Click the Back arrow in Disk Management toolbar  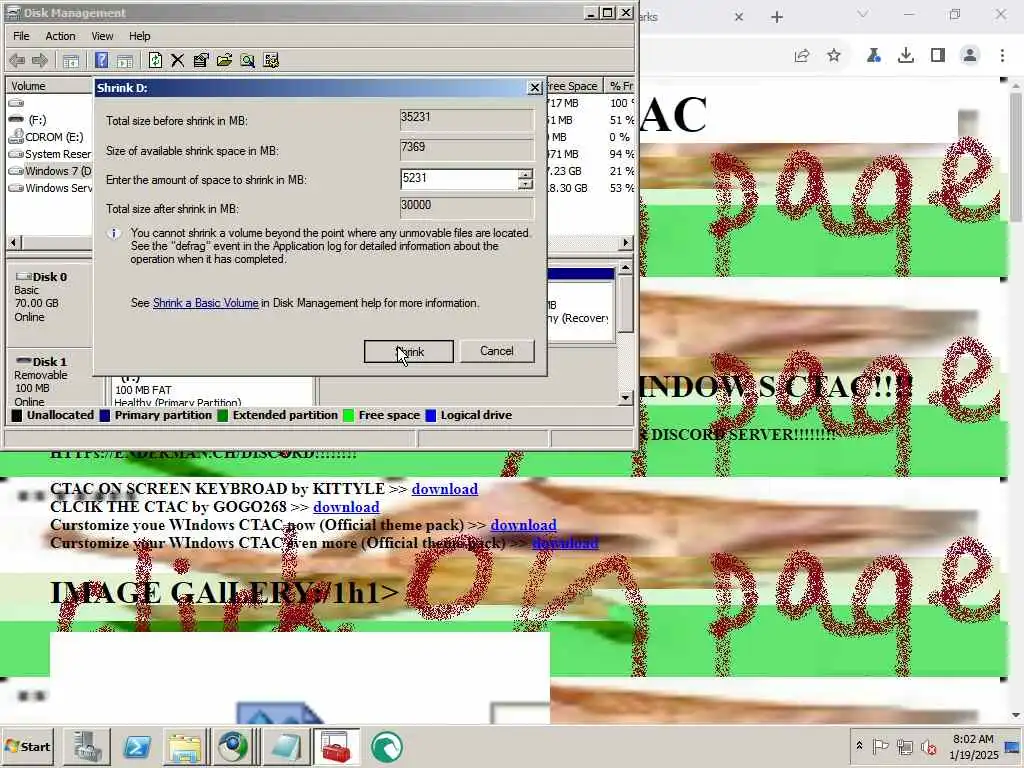pyautogui.click(x=18, y=61)
